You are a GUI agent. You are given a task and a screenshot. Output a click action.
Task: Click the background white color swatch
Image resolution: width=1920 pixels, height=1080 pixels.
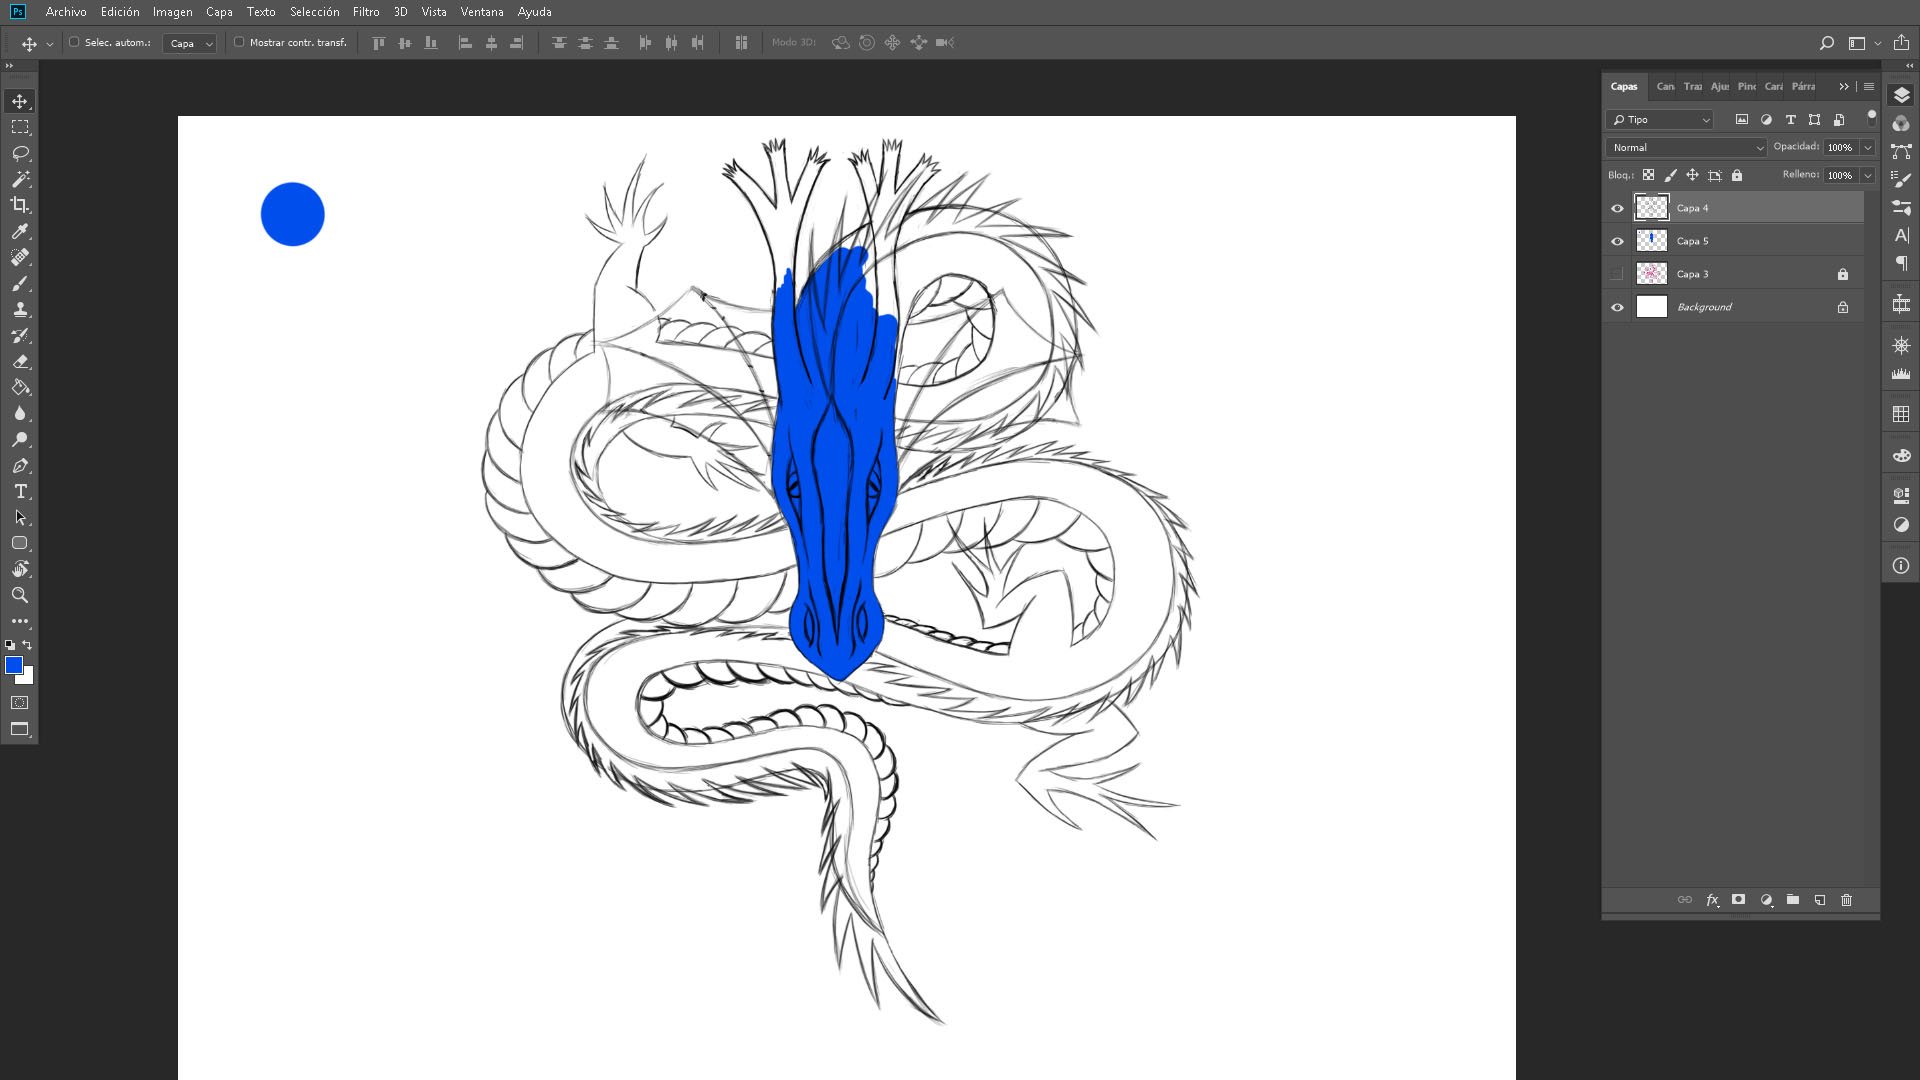coord(28,678)
